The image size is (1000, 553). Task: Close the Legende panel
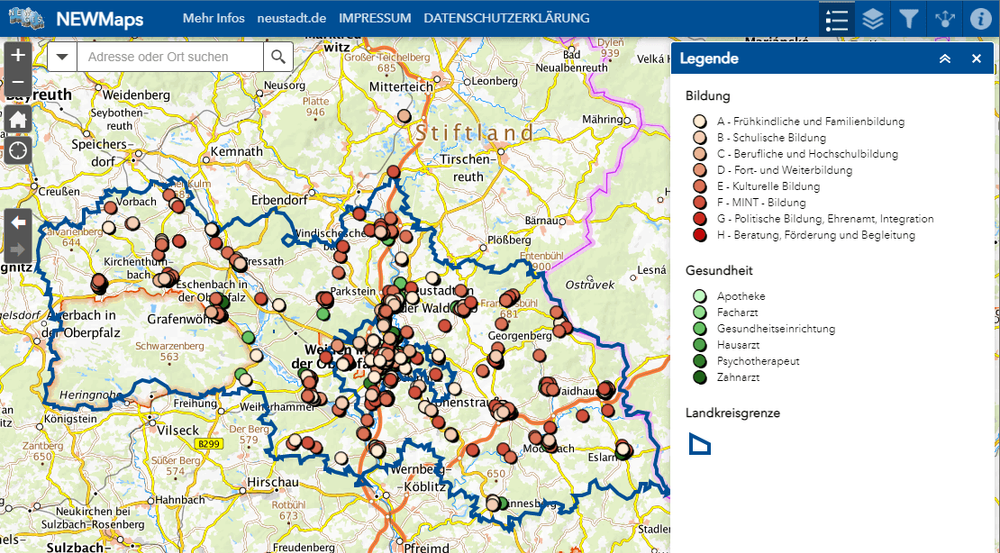pos(976,59)
